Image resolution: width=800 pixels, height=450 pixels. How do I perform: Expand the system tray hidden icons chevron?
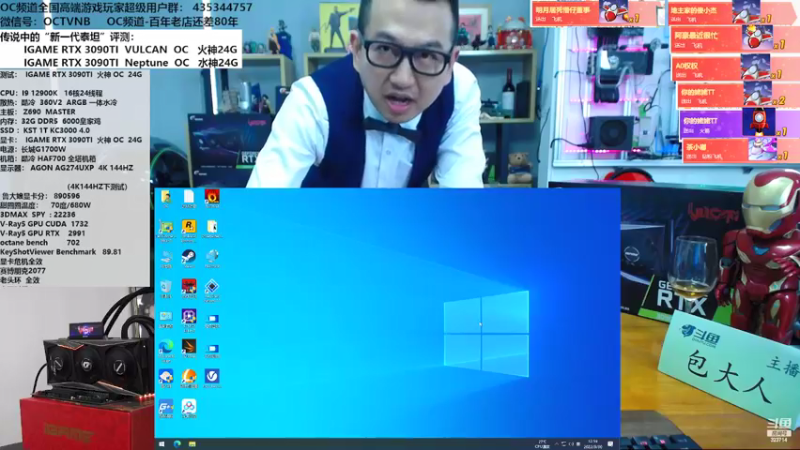coord(557,444)
